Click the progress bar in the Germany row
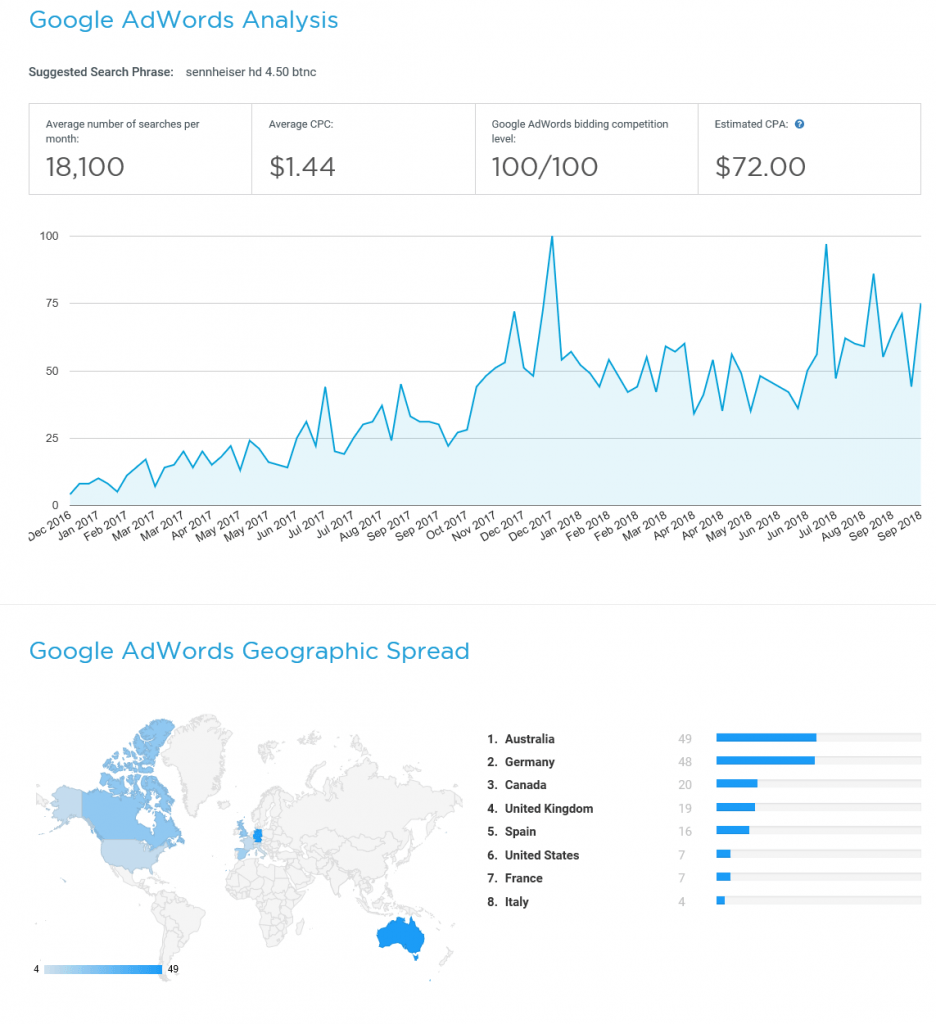This screenshot has width=936, height=1024. click(818, 761)
